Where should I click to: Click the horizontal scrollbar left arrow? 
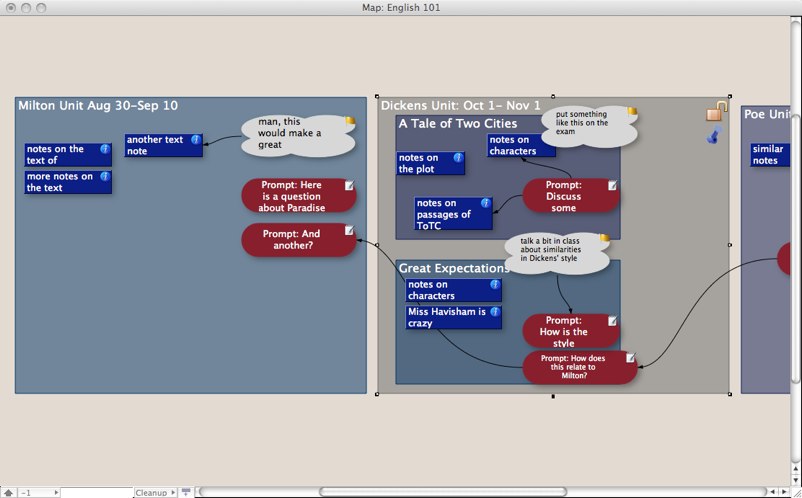coord(773,492)
